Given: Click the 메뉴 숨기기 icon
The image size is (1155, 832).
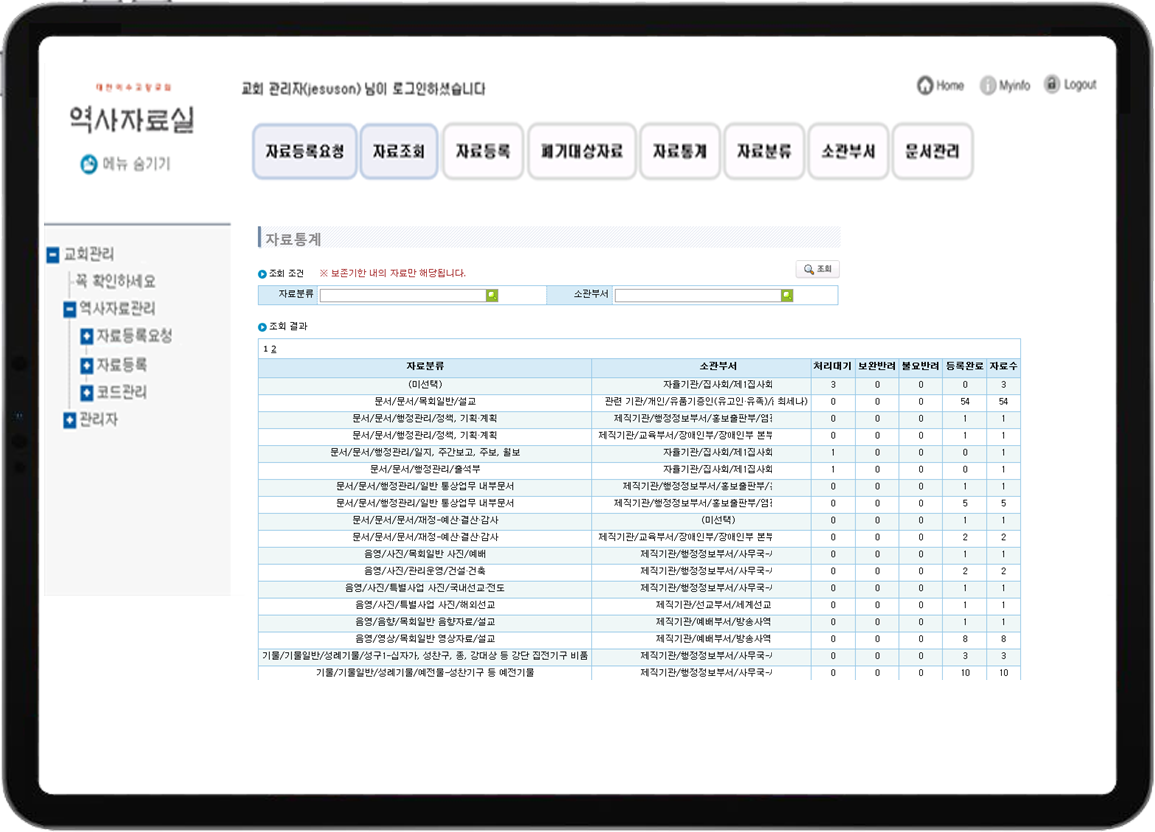Looking at the screenshot, I should pos(89,164).
